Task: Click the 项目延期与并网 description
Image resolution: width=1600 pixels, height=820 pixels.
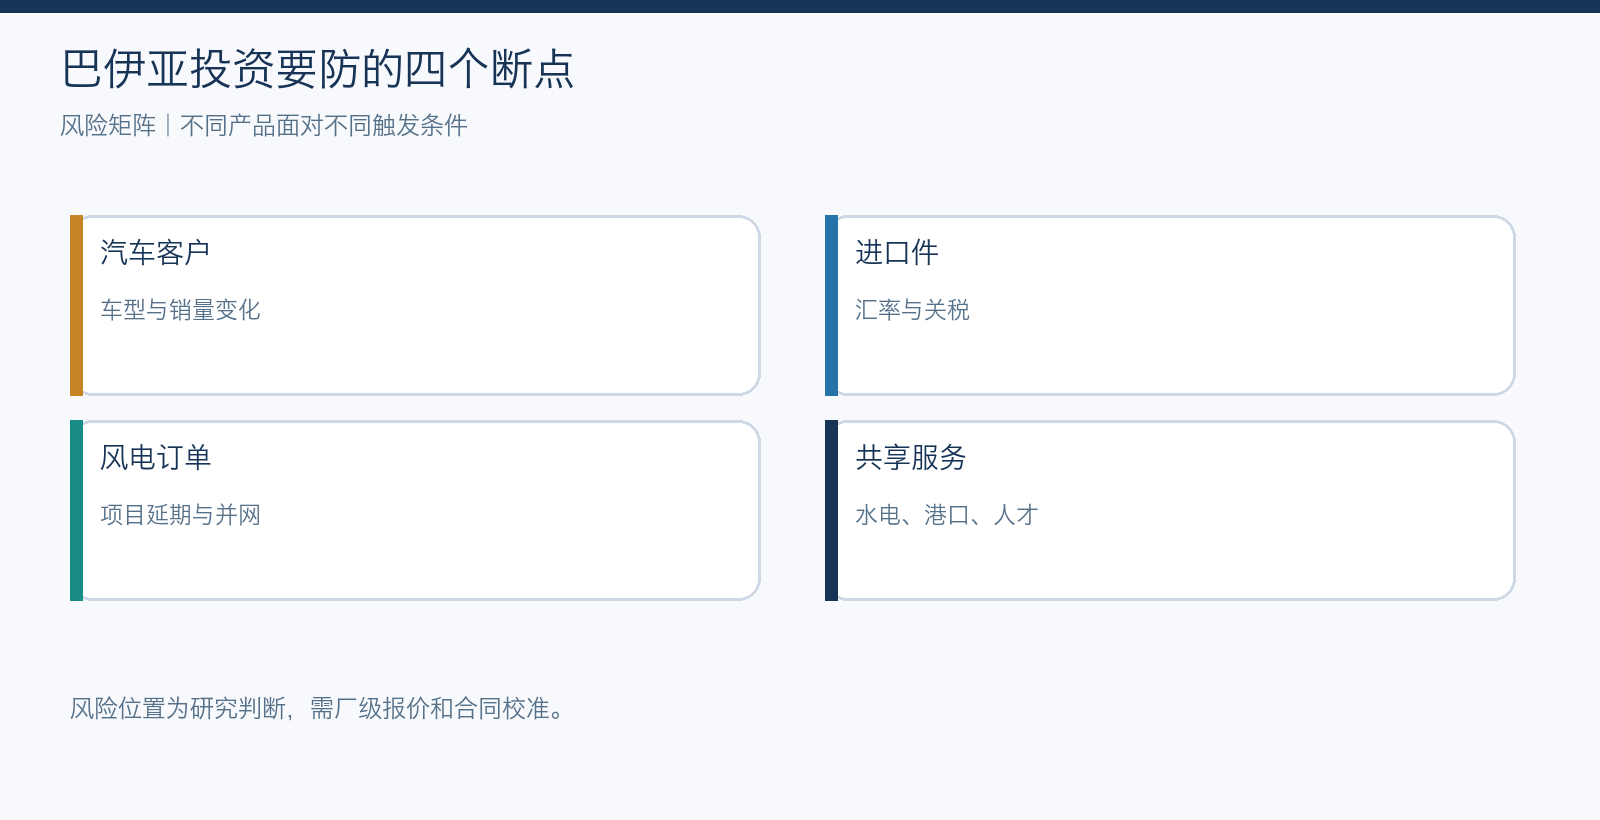Action: point(180,515)
